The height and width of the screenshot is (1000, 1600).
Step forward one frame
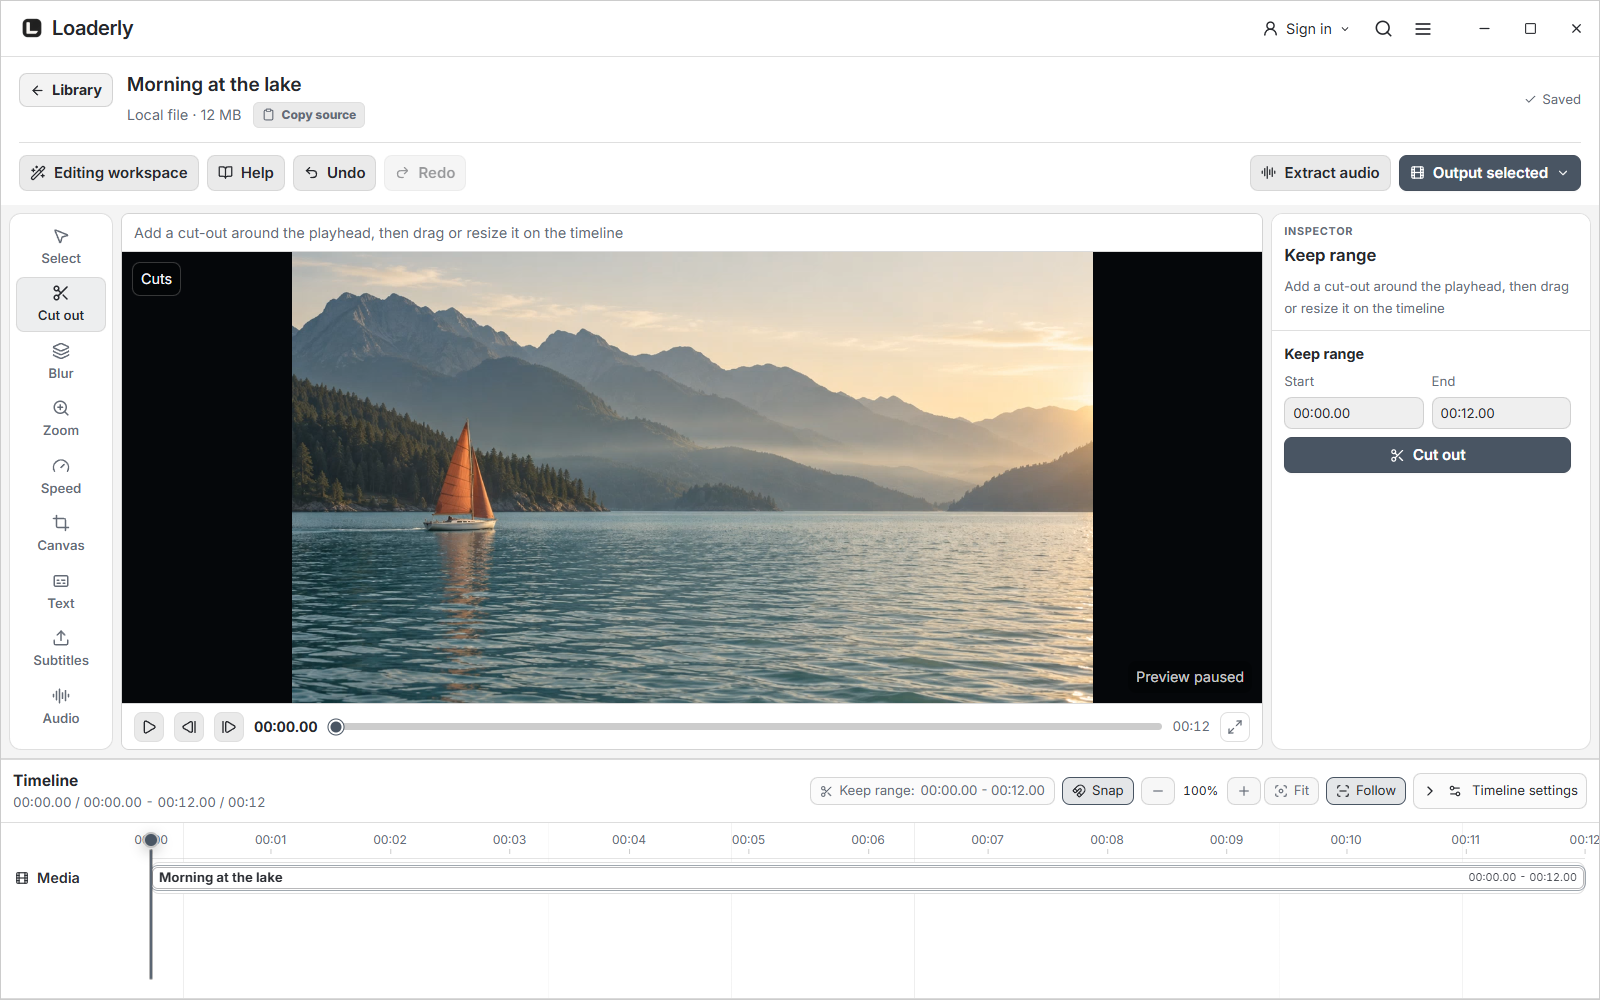[229, 727]
